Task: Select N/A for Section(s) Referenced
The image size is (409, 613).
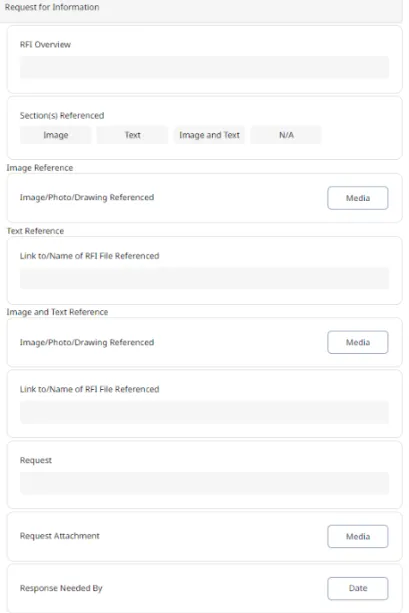Action: pyautogui.click(x=286, y=135)
